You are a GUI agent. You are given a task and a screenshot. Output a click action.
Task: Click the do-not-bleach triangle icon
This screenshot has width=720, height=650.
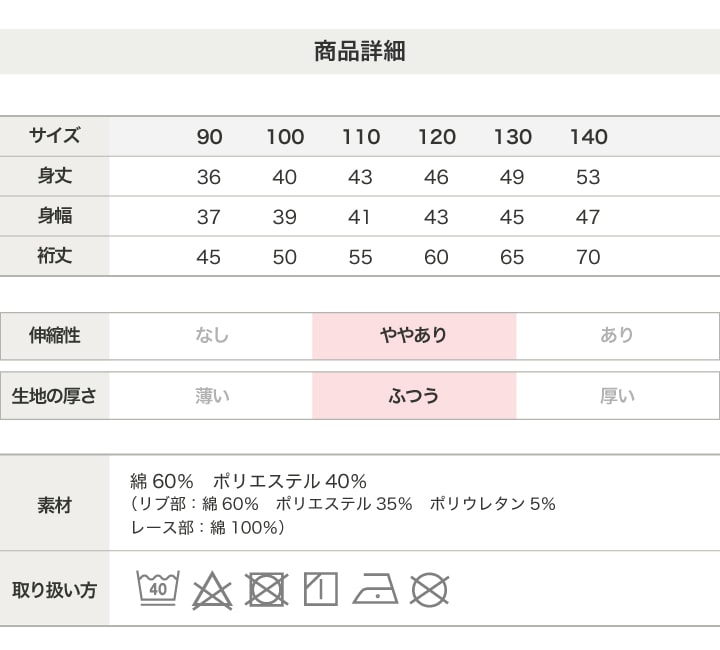pos(212,589)
